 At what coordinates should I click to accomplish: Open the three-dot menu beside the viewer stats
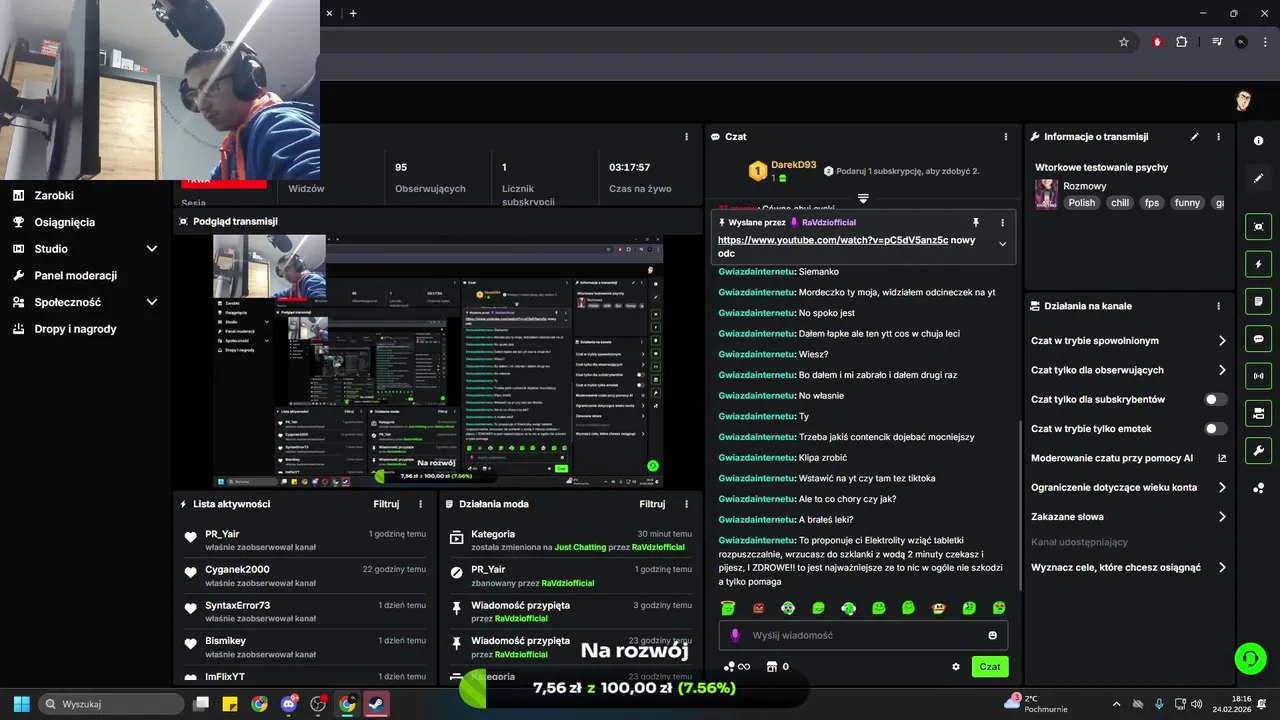[x=686, y=137]
